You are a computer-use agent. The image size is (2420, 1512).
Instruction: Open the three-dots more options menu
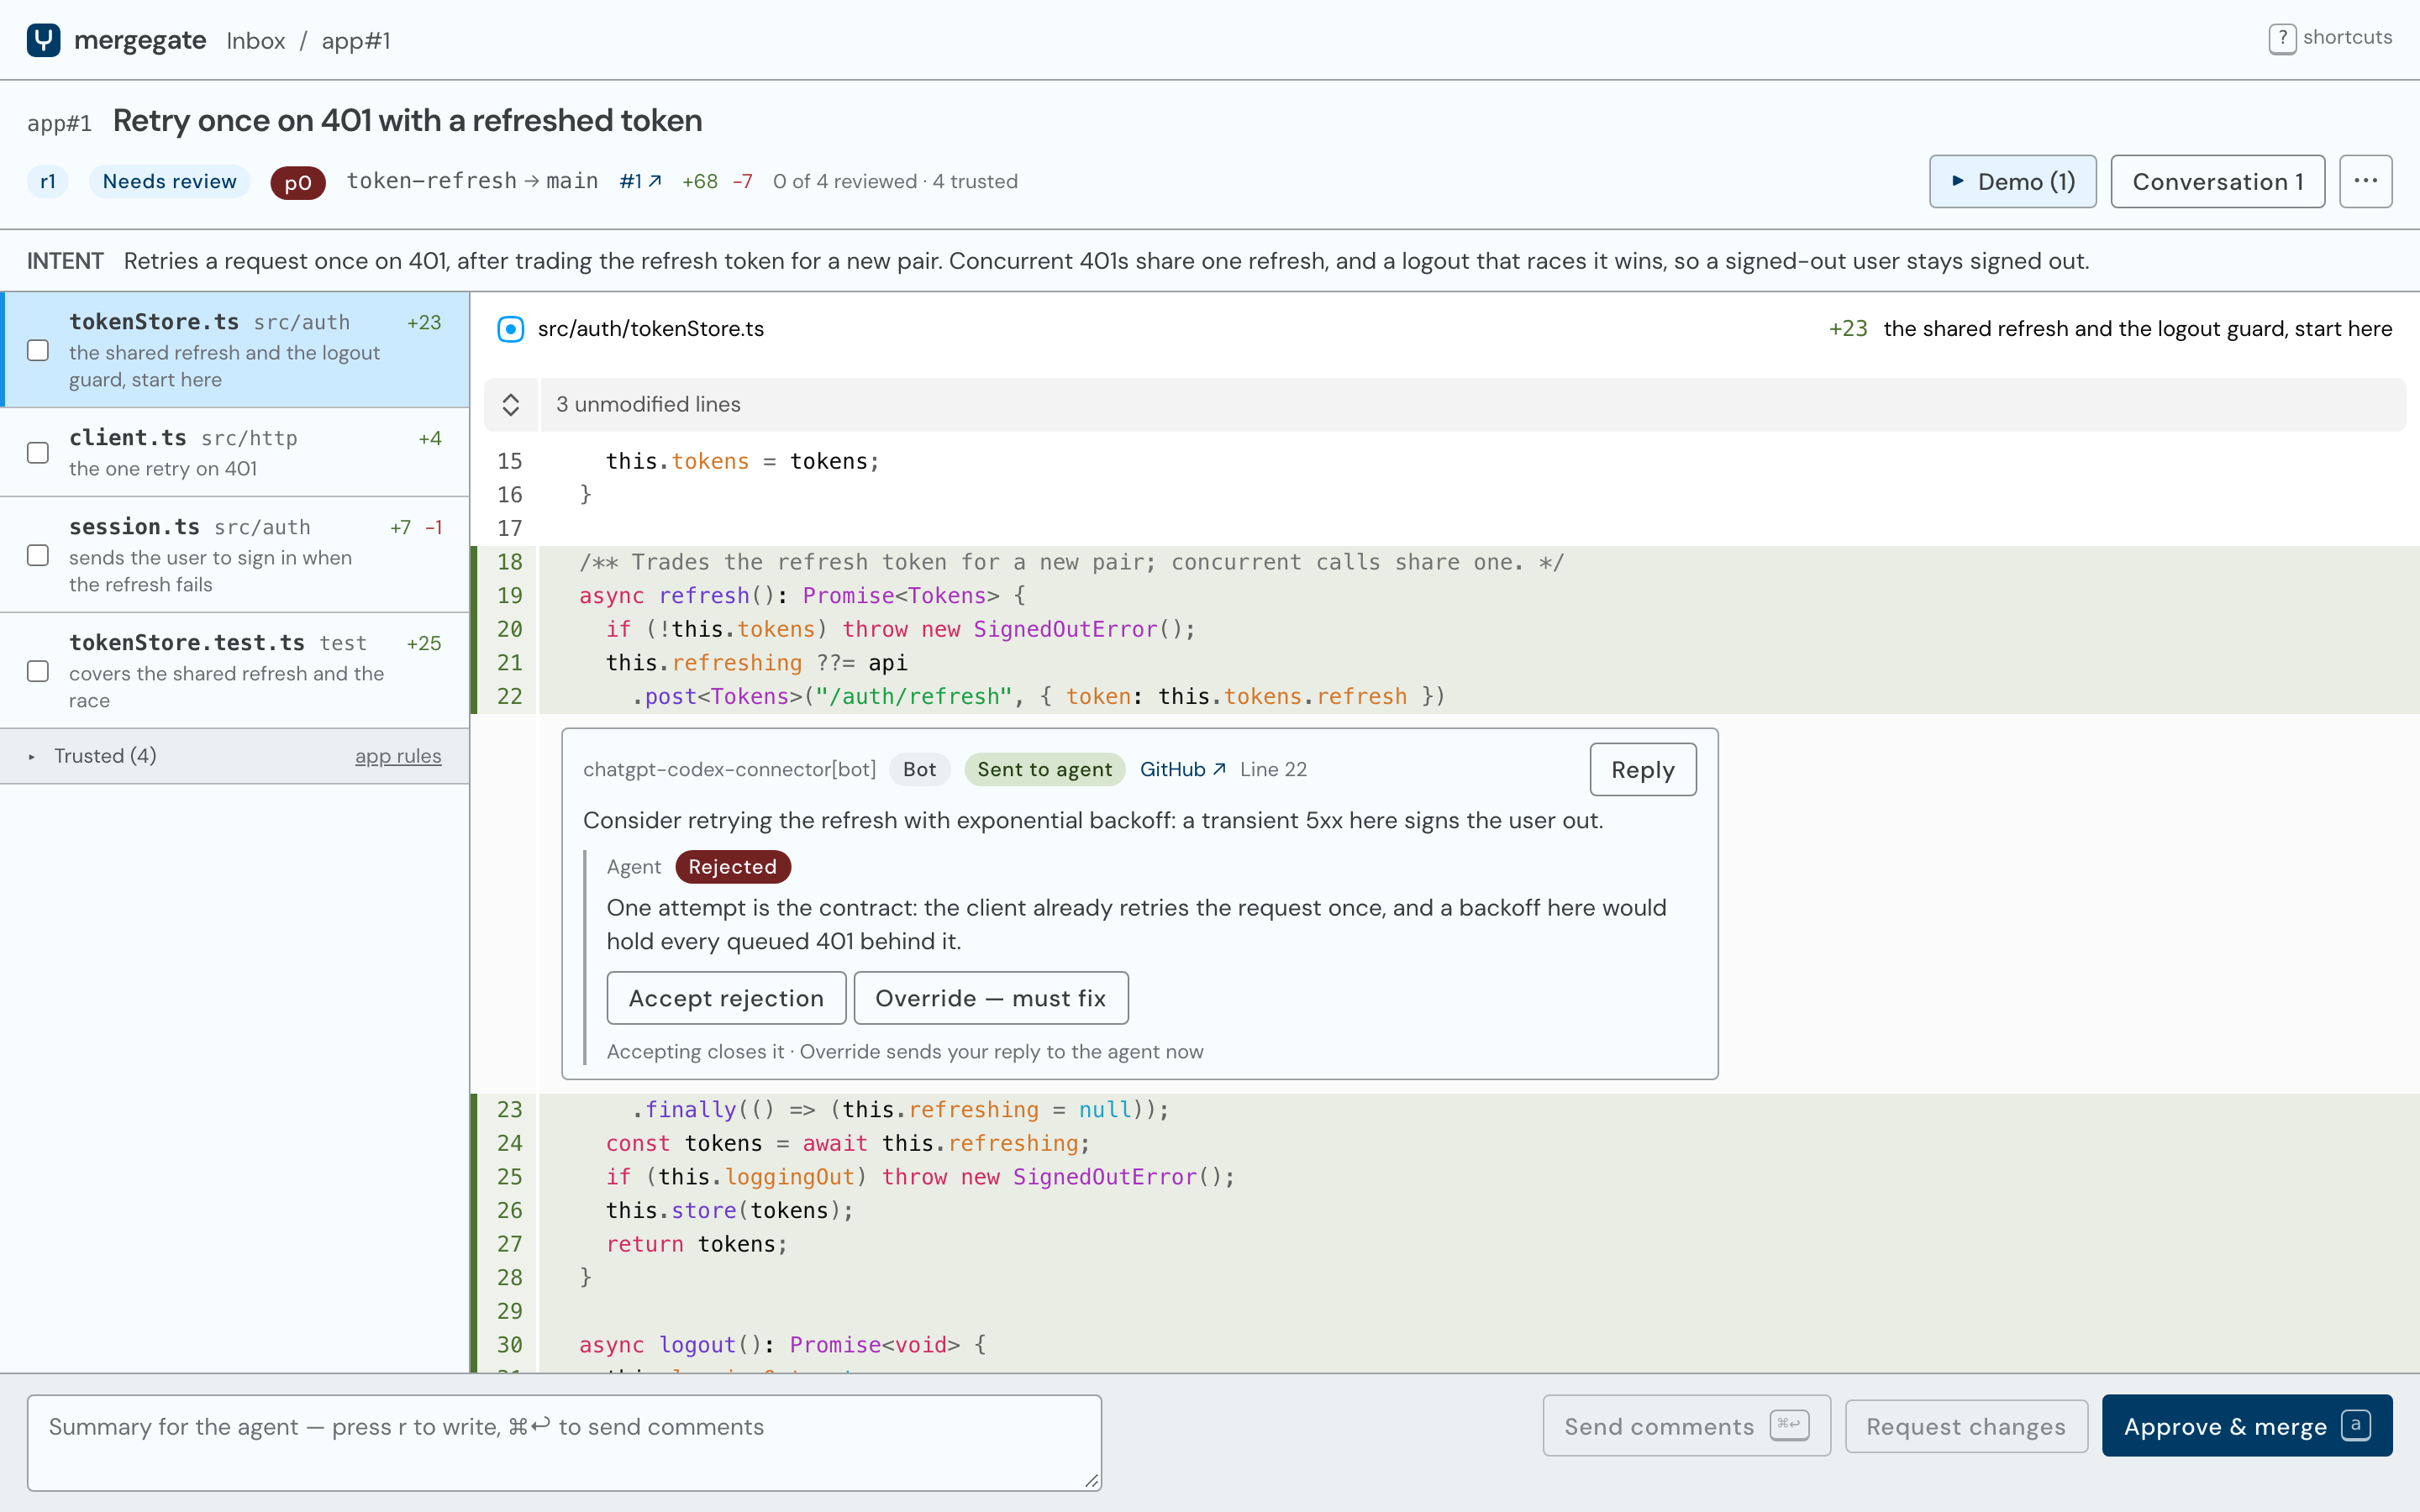[2365, 181]
